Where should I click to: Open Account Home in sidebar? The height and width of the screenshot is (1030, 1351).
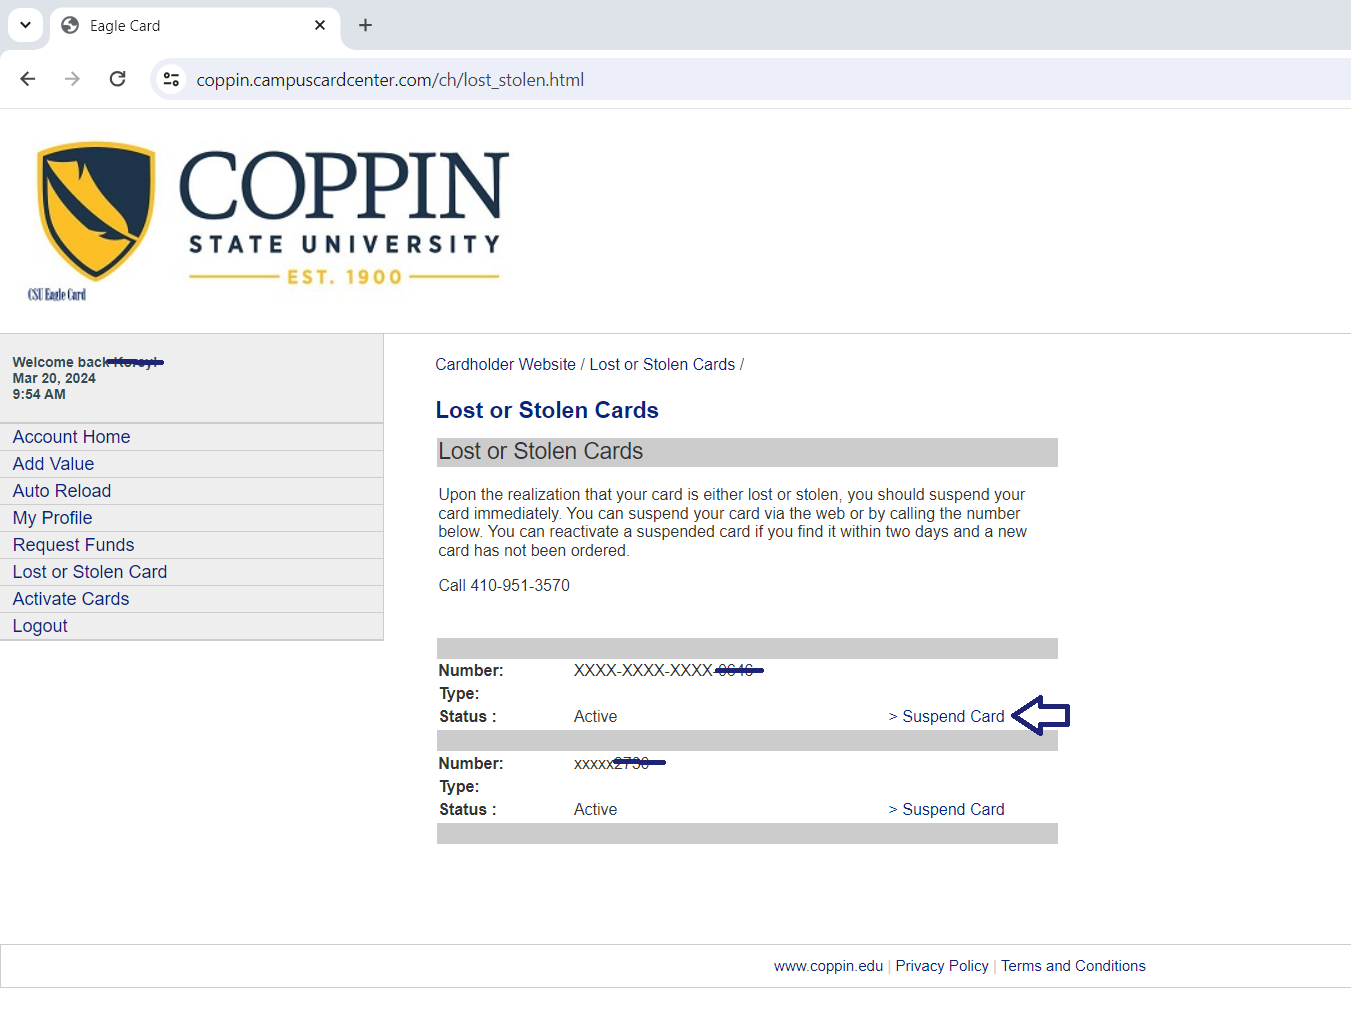71,437
